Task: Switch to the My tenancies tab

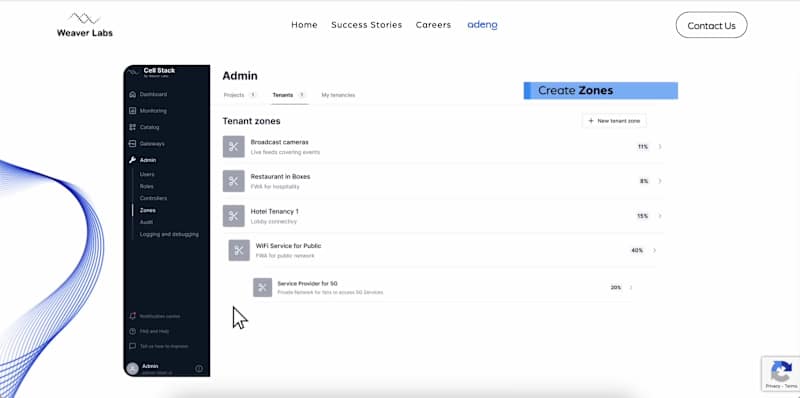Action: point(338,95)
